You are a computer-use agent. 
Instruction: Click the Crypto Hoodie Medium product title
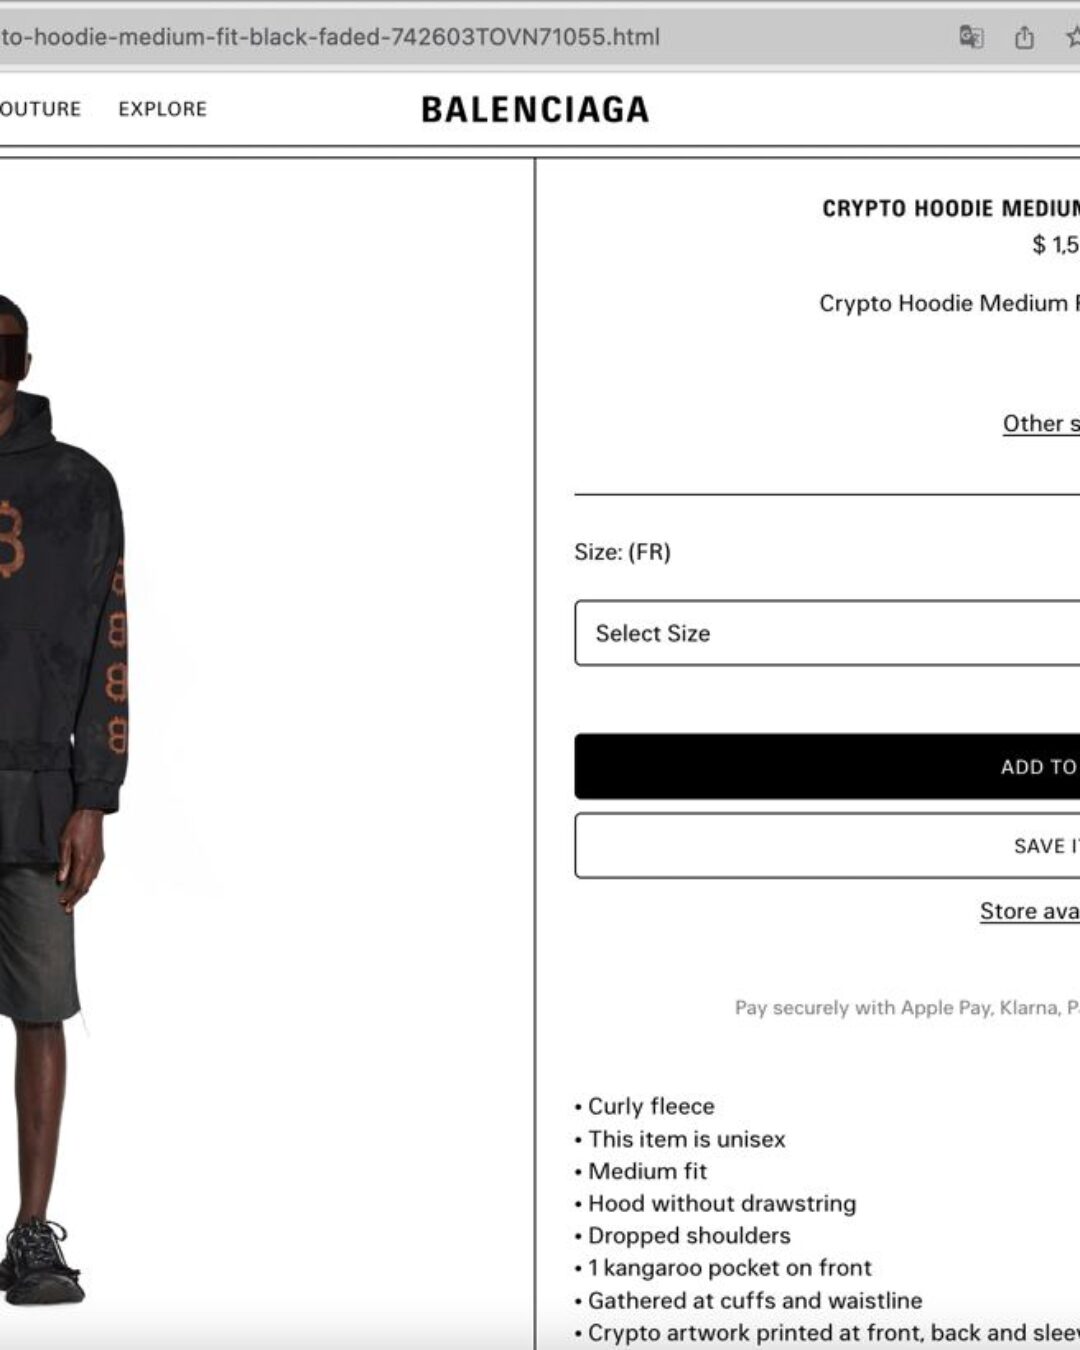(951, 208)
